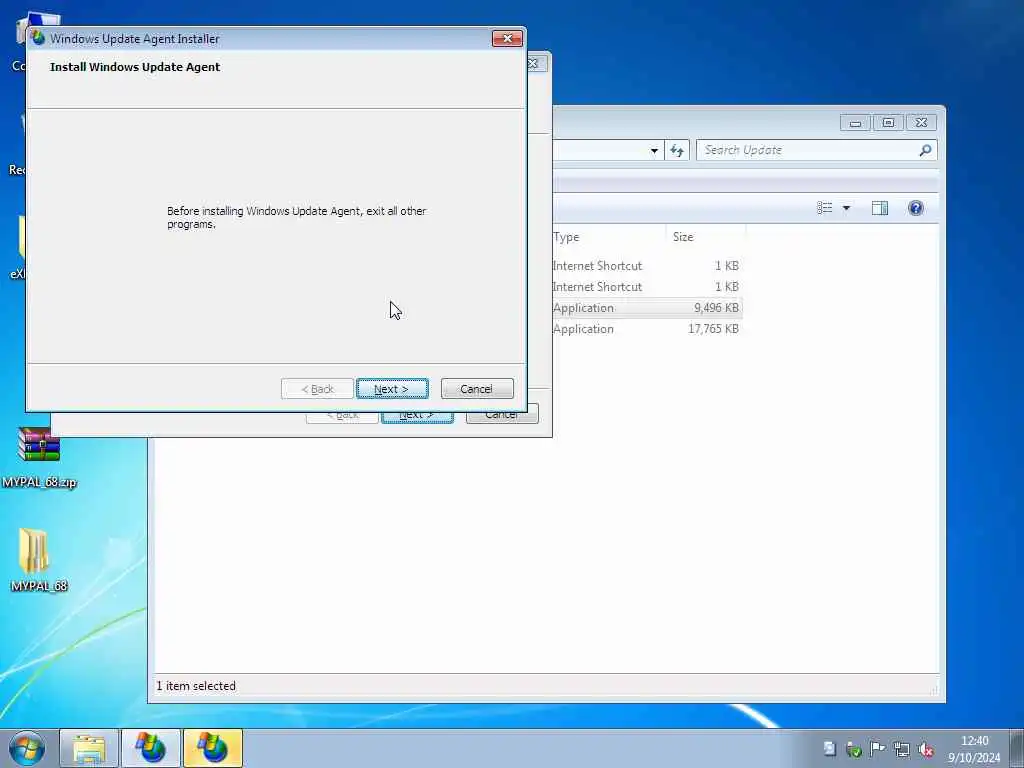Click Cancel in the rear installer dialog

coord(502,417)
